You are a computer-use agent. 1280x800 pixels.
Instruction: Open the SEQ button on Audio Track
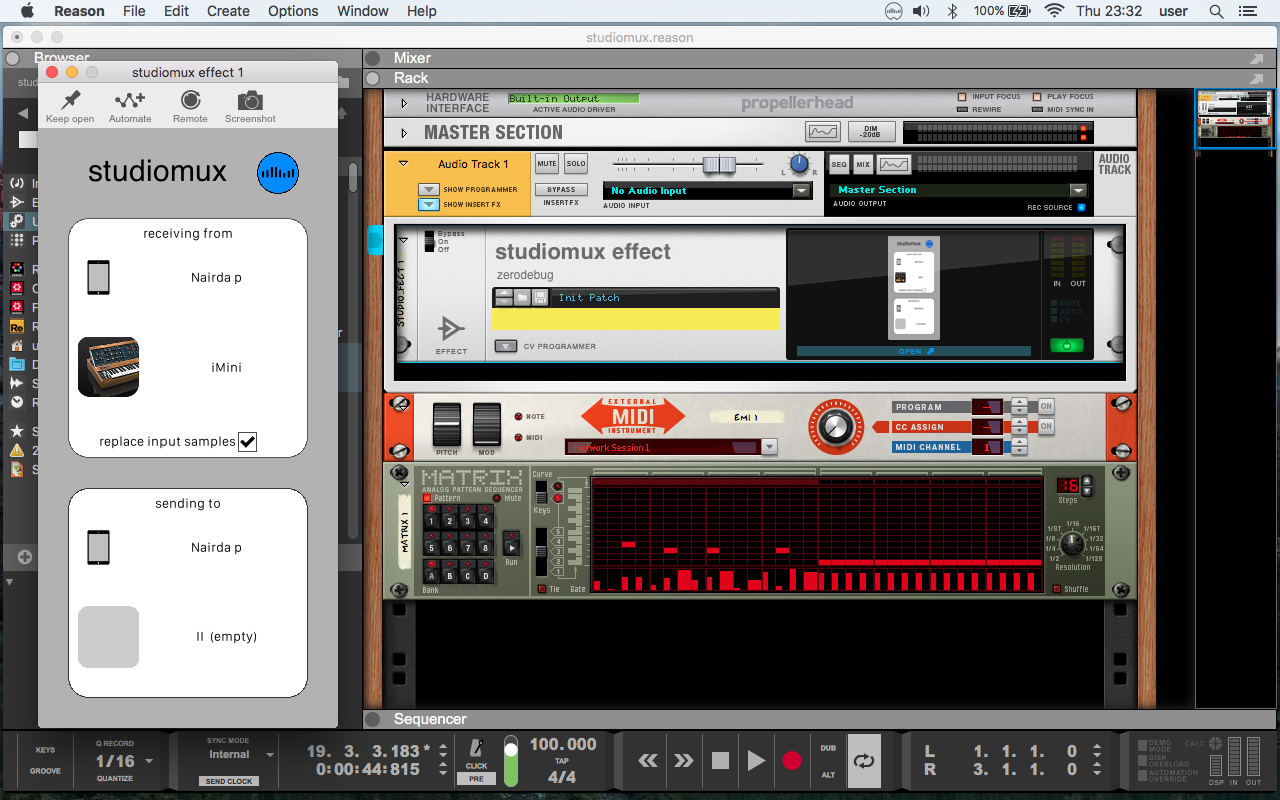(839, 164)
